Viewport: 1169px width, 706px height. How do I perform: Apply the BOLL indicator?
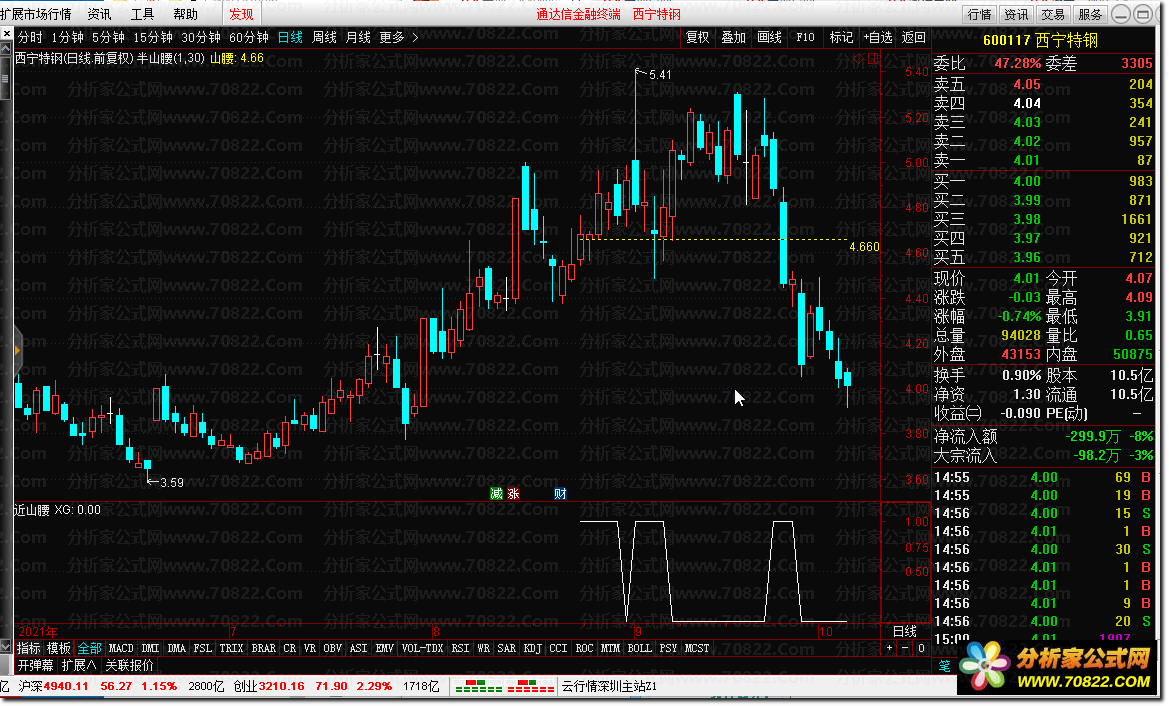(639, 648)
